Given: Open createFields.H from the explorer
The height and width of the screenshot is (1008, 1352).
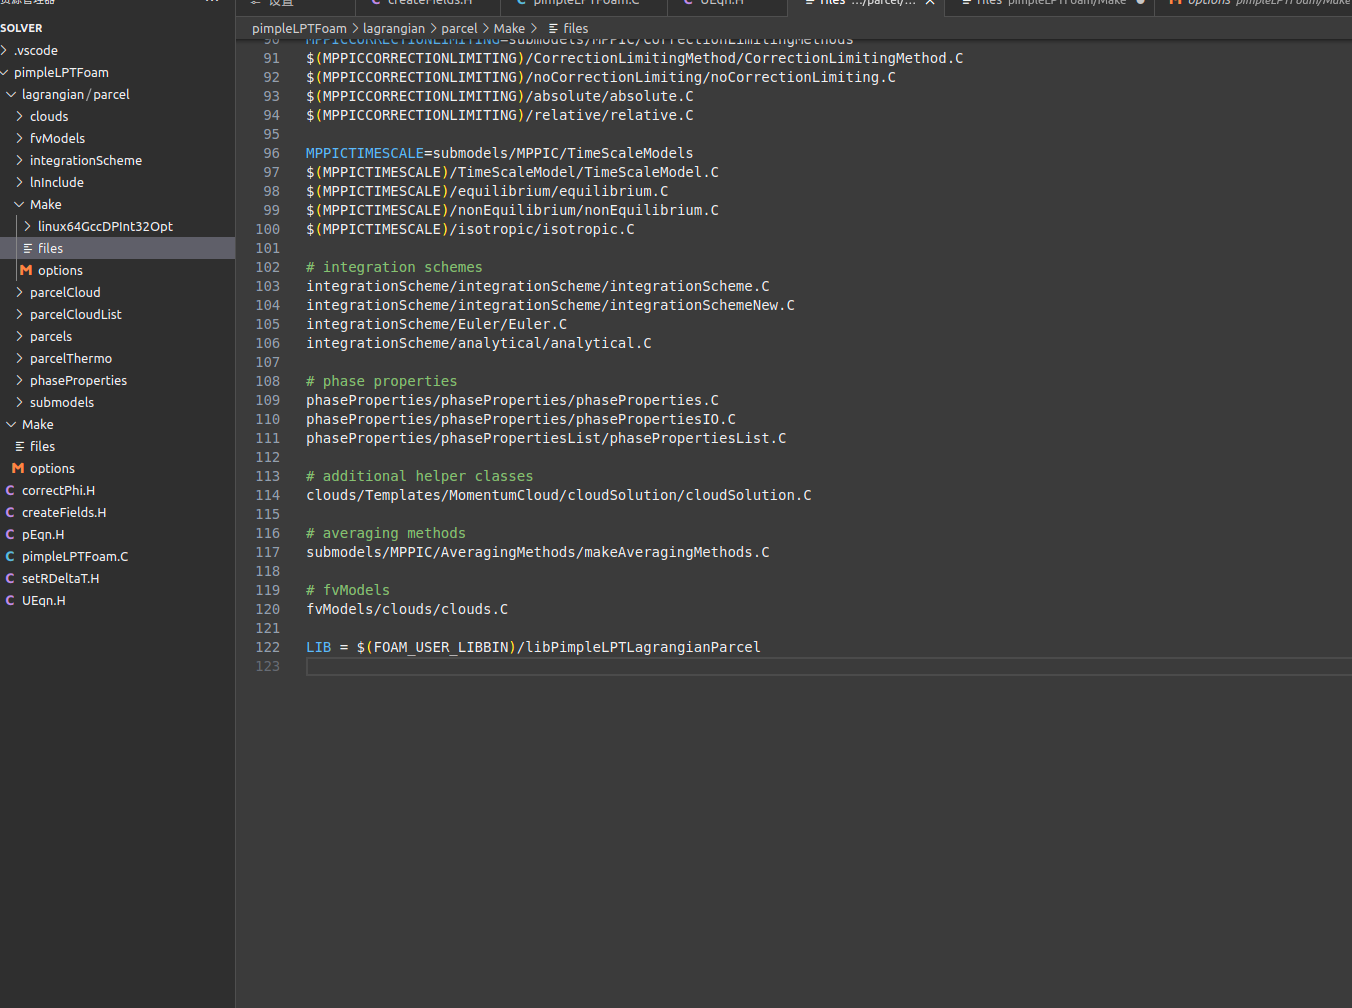Looking at the screenshot, I should pyautogui.click(x=64, y=512).
